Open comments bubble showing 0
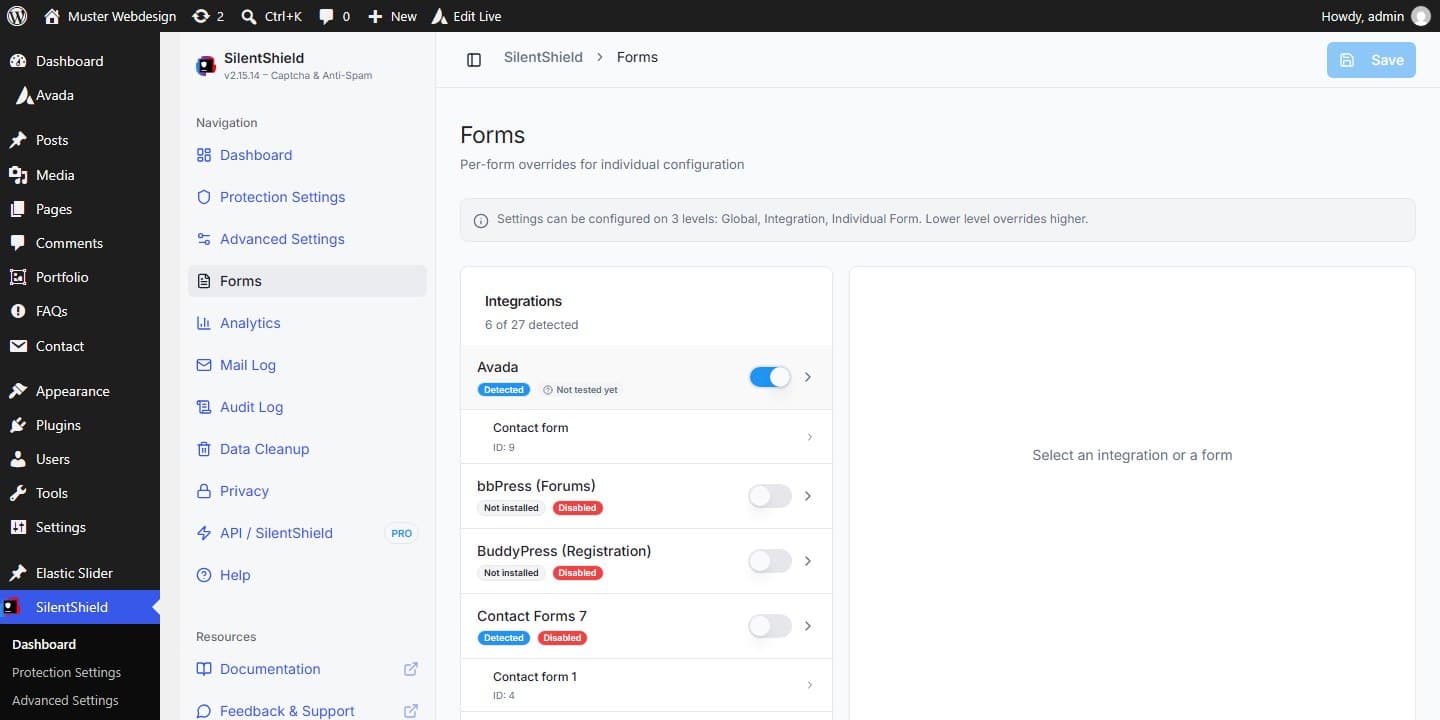Screen dimensions: 1440x720 (x=334, y=16)
